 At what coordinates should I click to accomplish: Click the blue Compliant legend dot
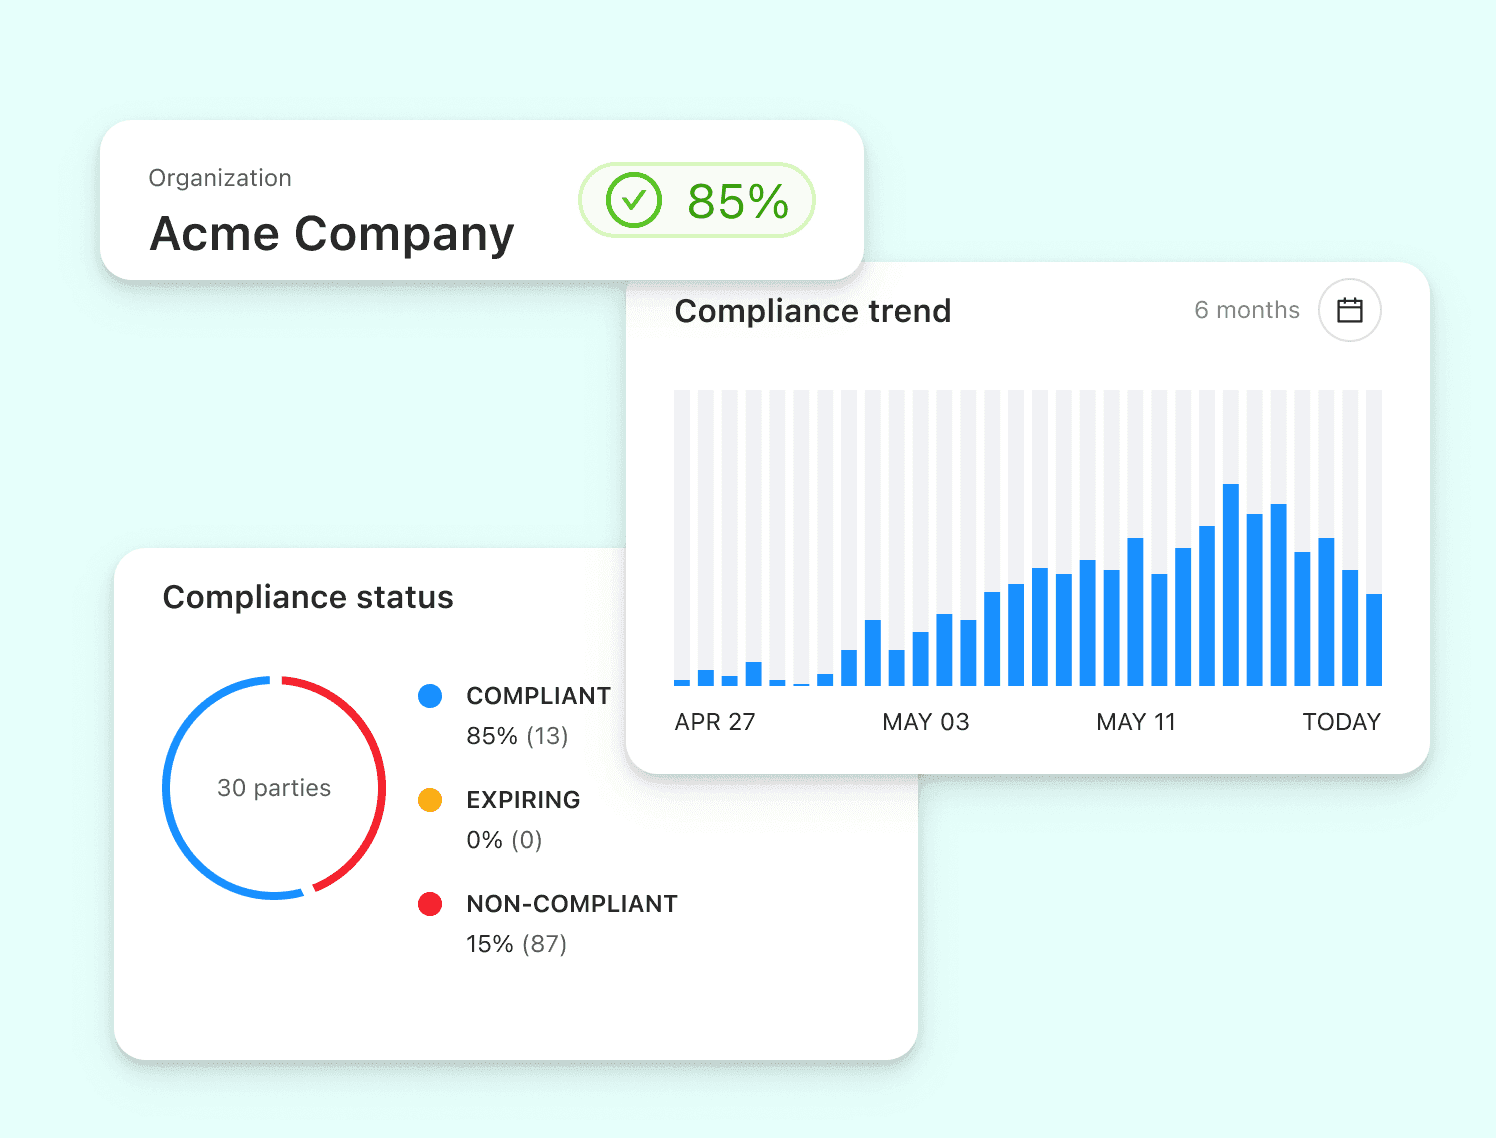click(430, 696)
